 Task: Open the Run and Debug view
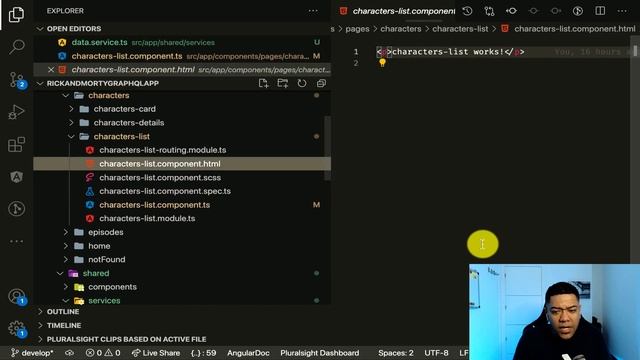tap(16, 112)
